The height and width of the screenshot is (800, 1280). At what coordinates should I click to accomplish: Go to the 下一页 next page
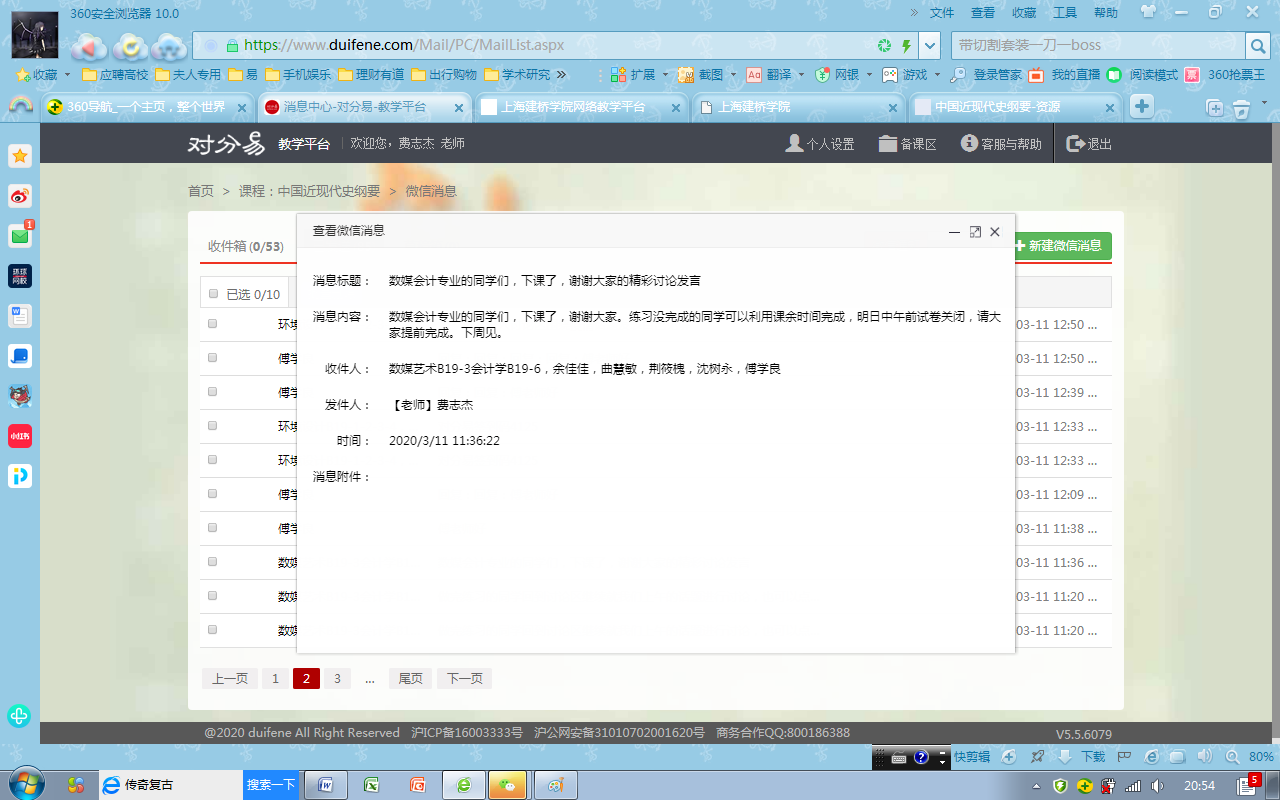pyautogui.click(x=464, y=679)
